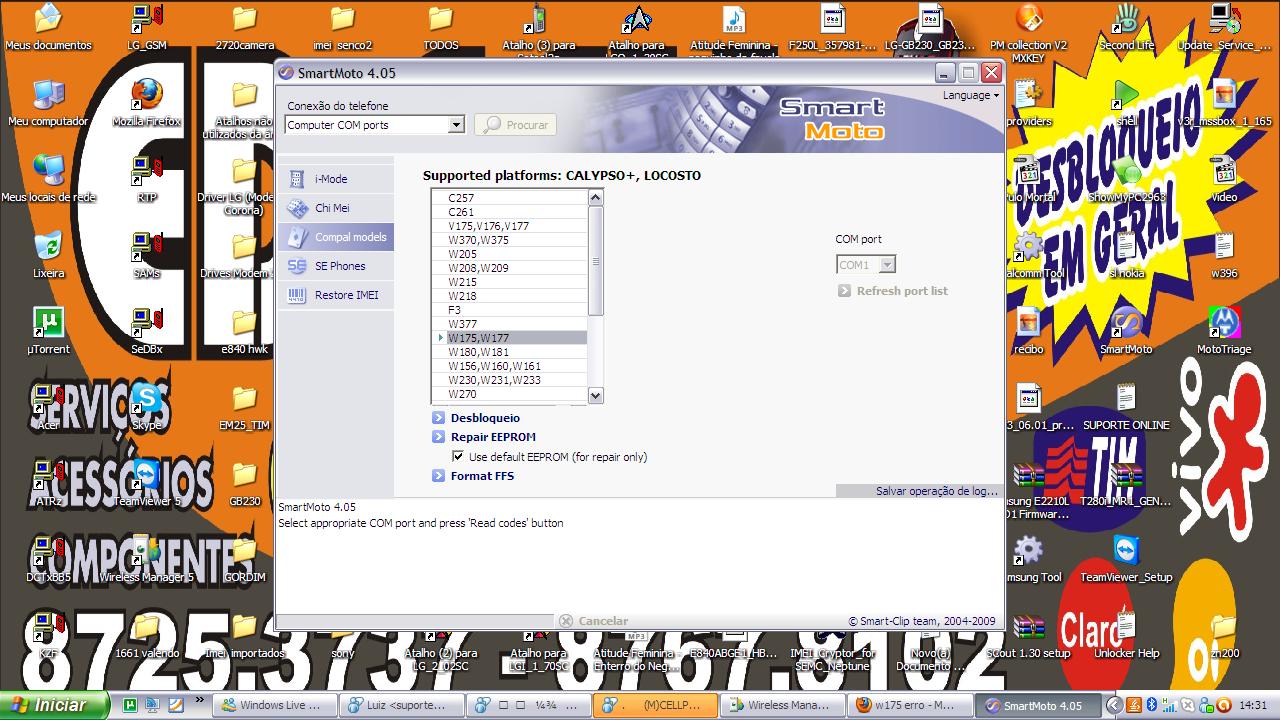Expand the Desbloqueio operation
The image size is (1280, 720).
point(476,418)
